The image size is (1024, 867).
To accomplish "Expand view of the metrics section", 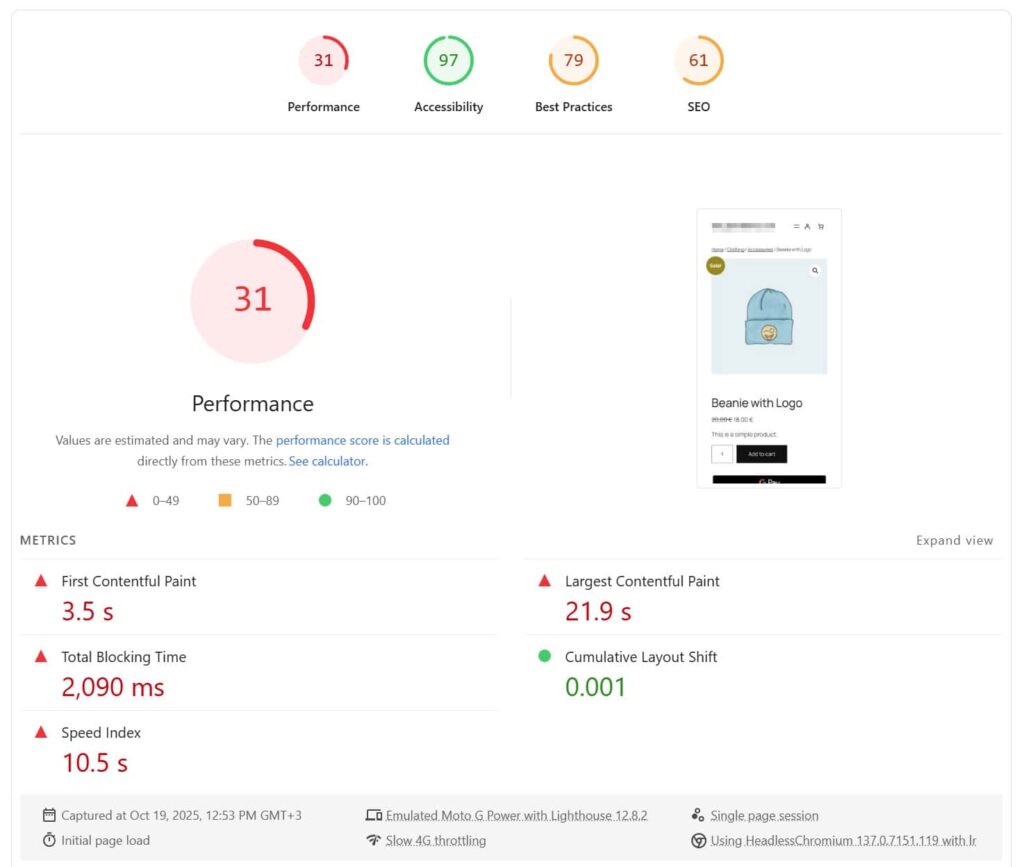I will tap(954, 540).
